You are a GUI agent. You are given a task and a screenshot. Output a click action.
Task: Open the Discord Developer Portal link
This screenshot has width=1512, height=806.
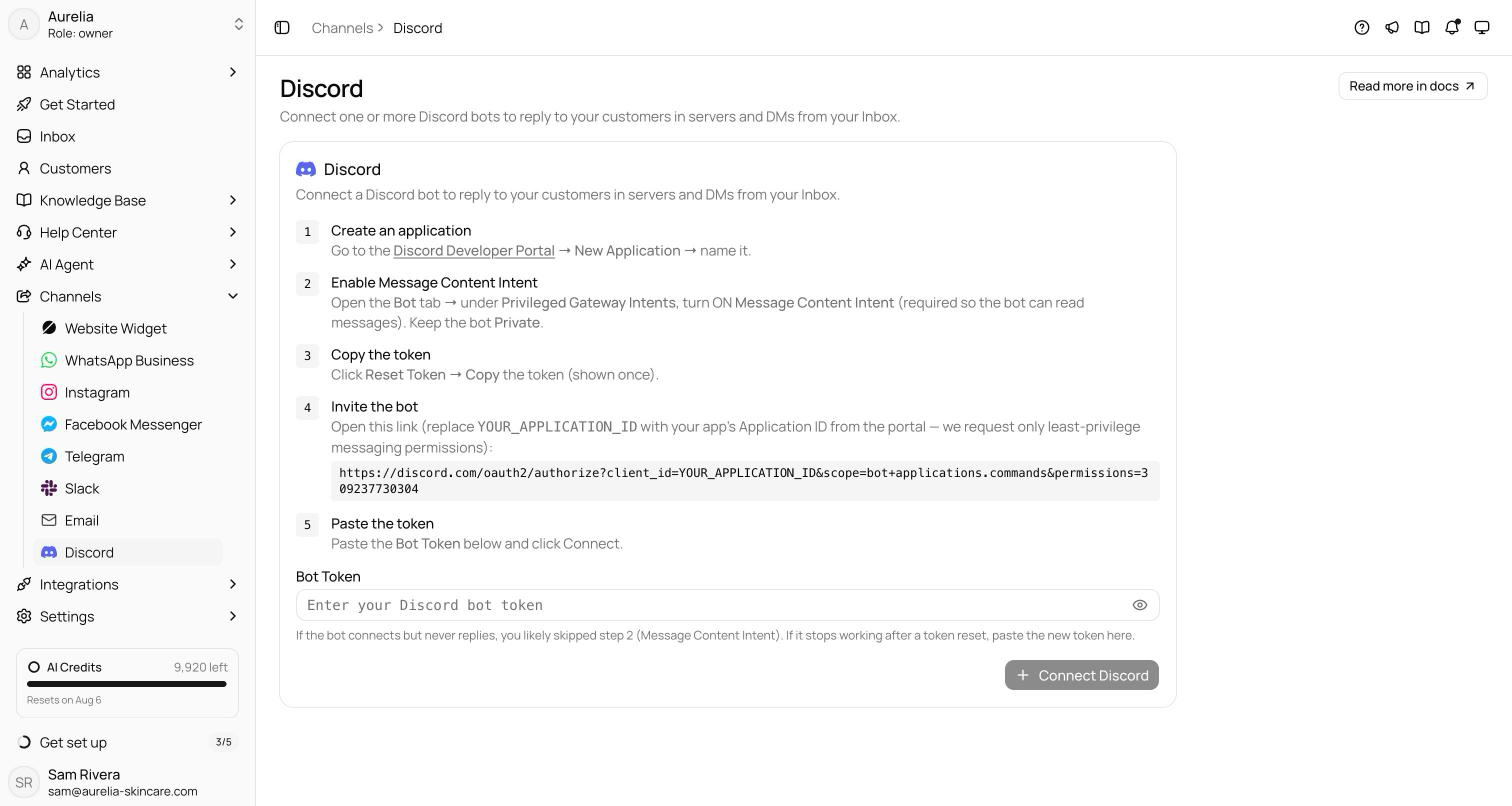[474, 251]
